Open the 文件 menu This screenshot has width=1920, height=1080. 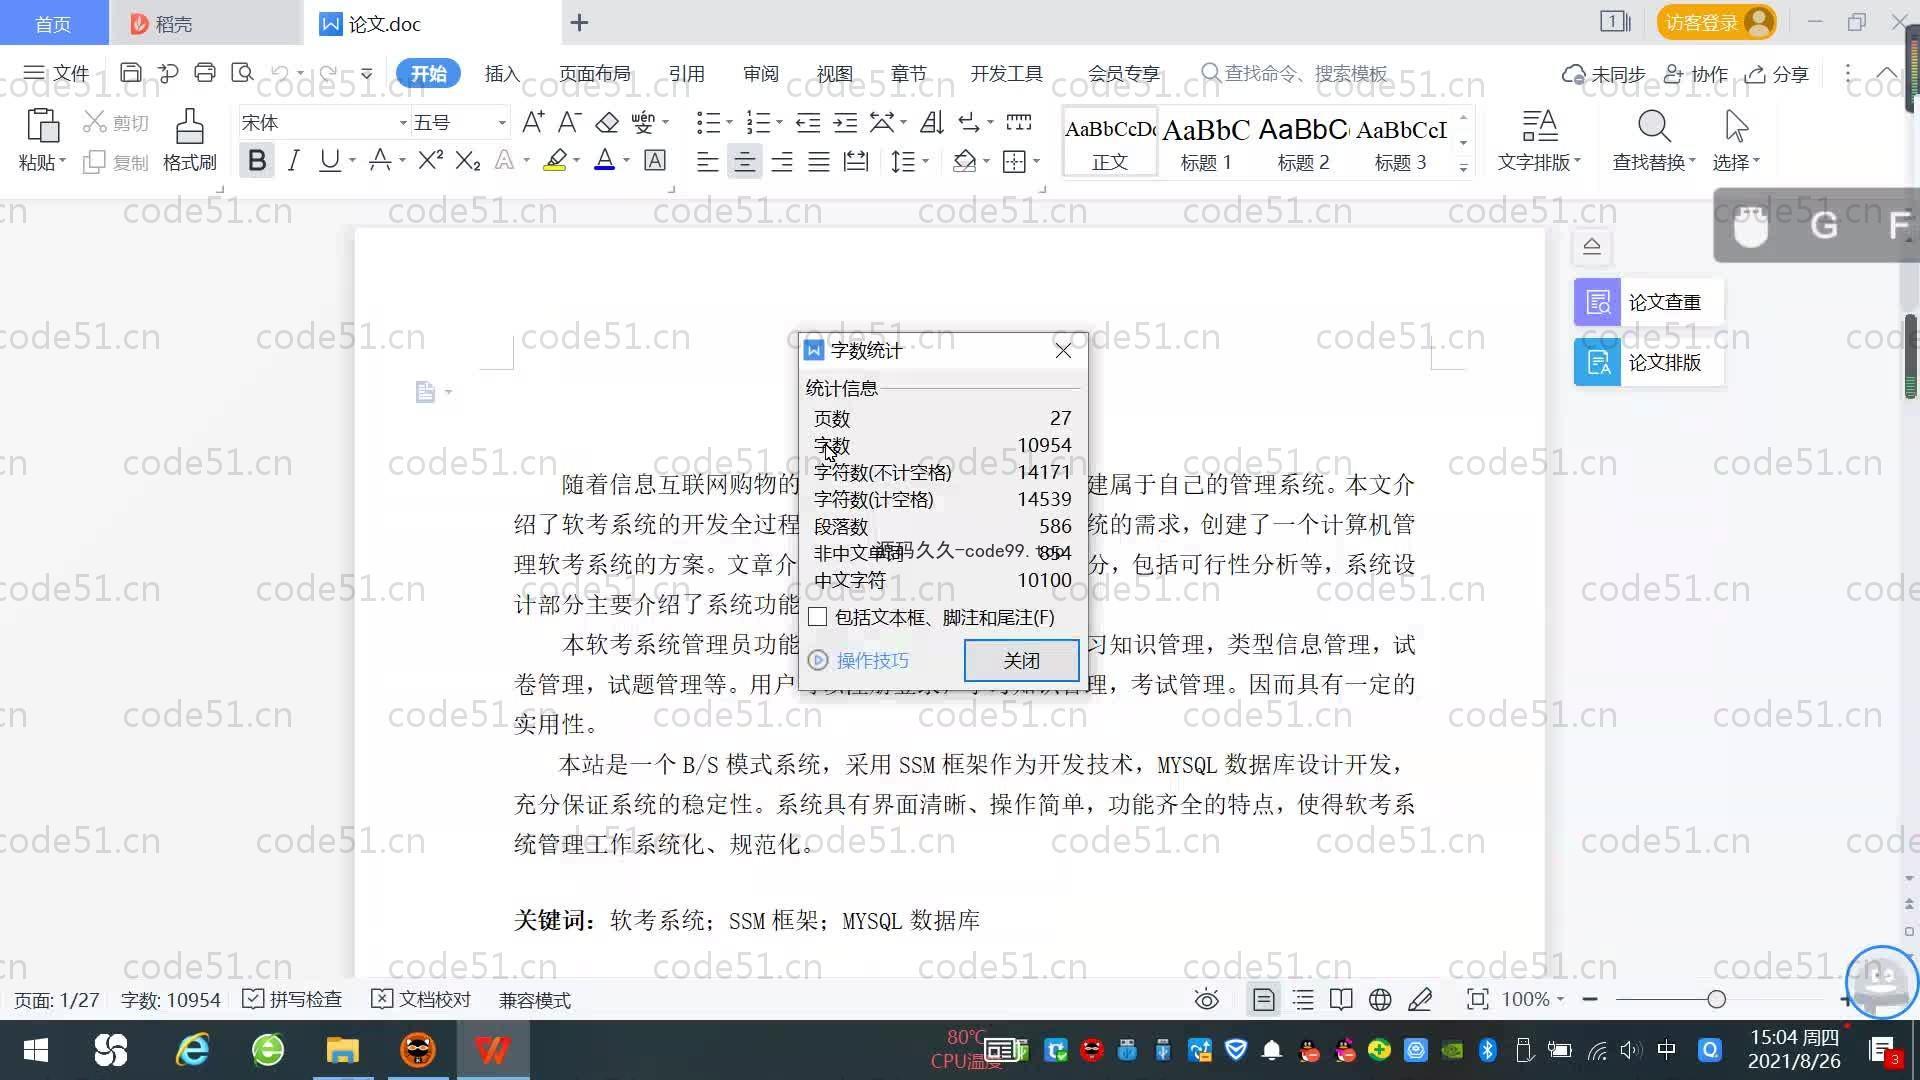click(57, 73)
